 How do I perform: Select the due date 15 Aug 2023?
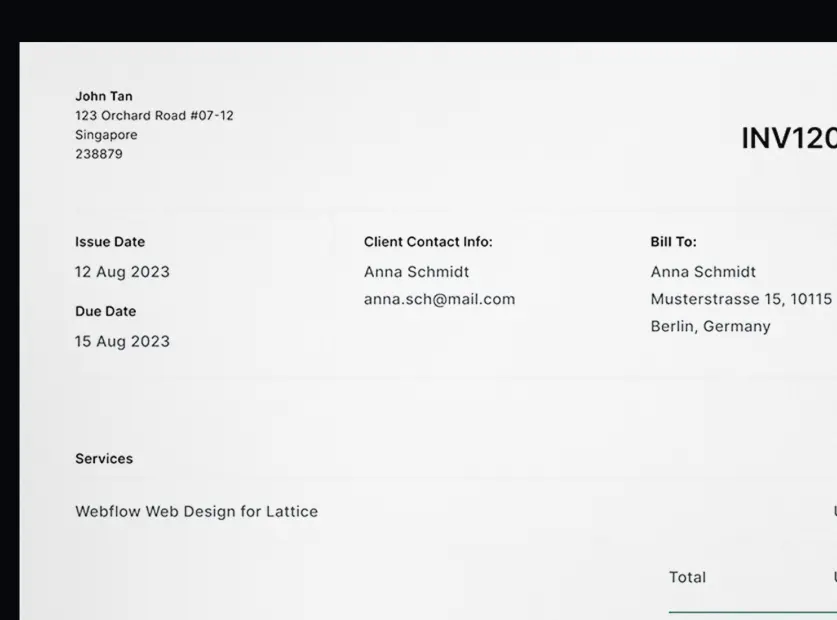[x=122, y=341]
